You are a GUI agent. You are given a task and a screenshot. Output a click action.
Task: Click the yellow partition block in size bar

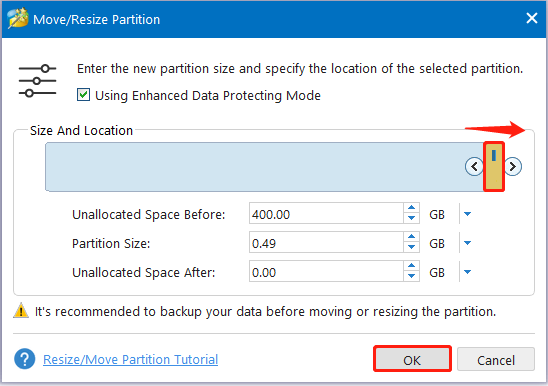click(x=493, y=167)
